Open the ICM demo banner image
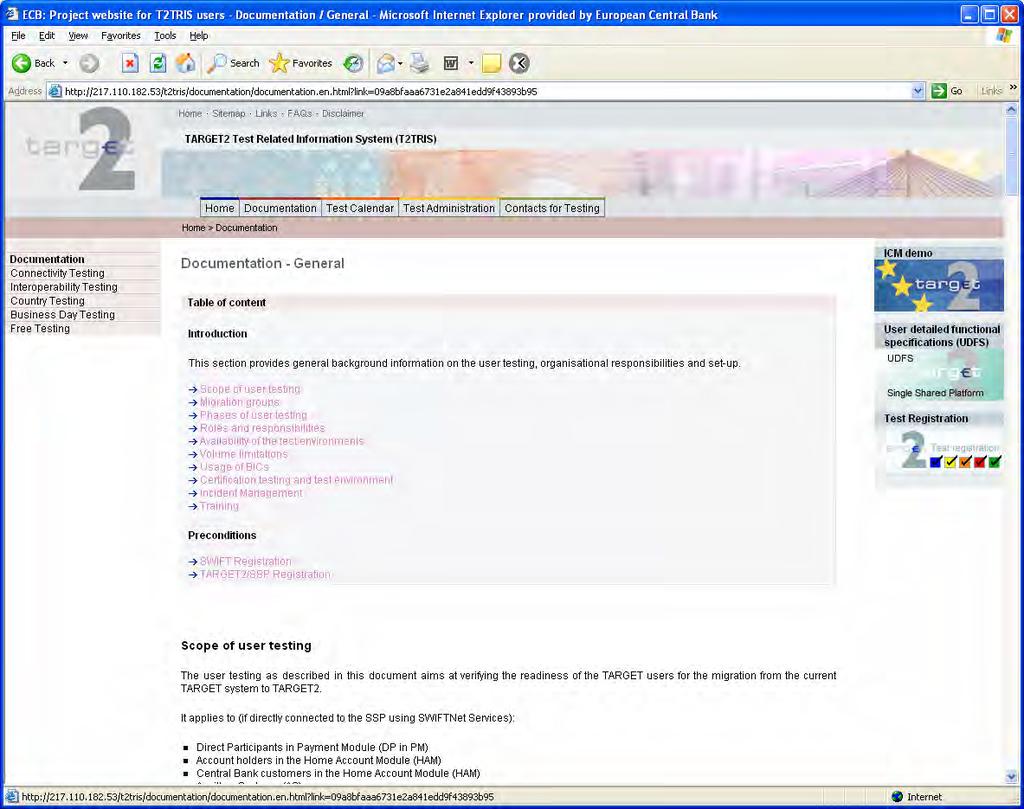The height and width of the screenshot is (809, 1024). [938, 285]
